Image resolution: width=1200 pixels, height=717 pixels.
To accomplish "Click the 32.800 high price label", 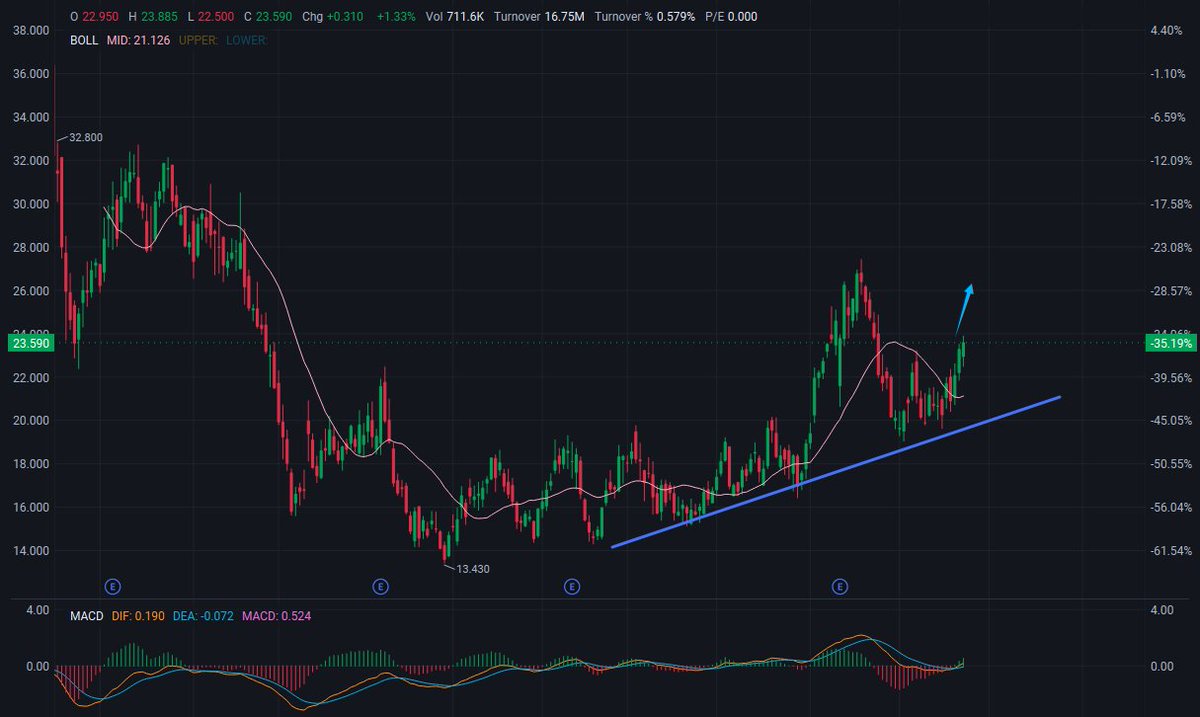I will (x=86, y=138).
